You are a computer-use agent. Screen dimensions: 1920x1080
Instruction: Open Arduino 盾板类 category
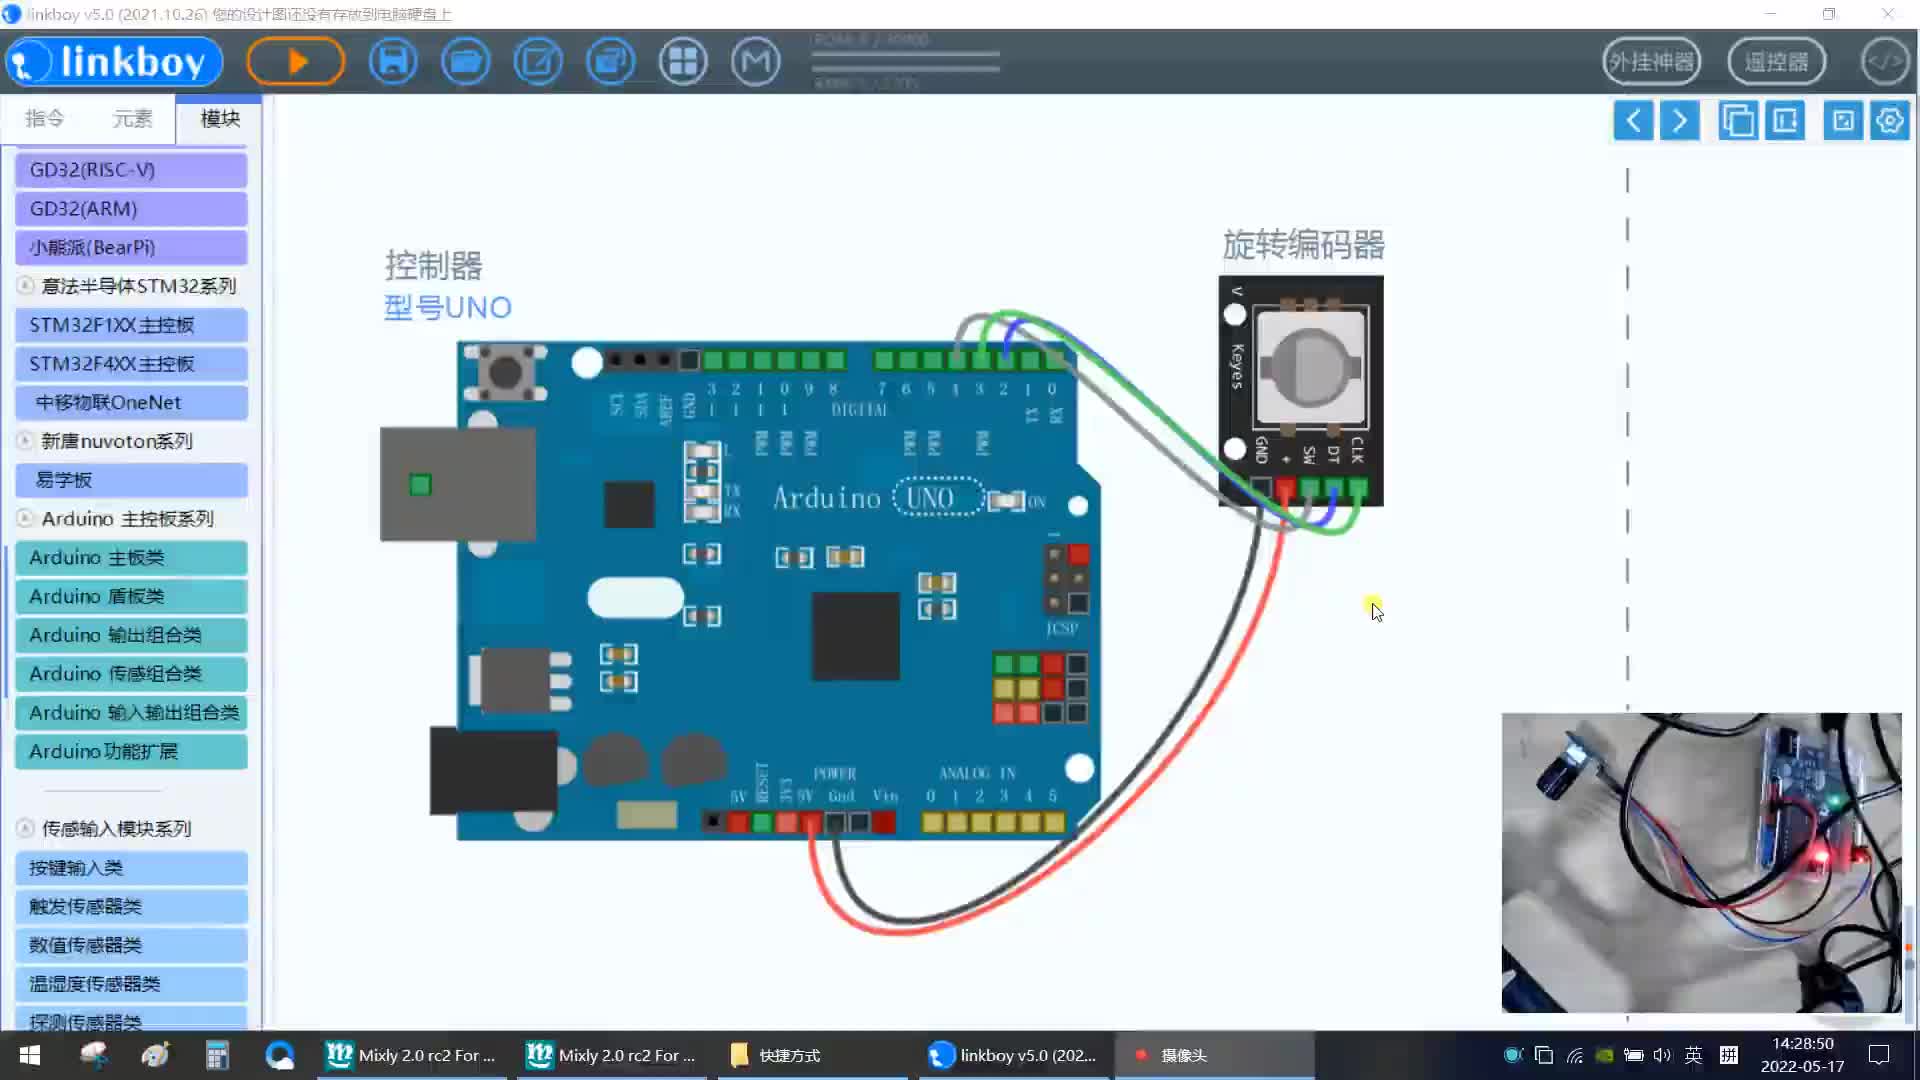coord(131,597)
